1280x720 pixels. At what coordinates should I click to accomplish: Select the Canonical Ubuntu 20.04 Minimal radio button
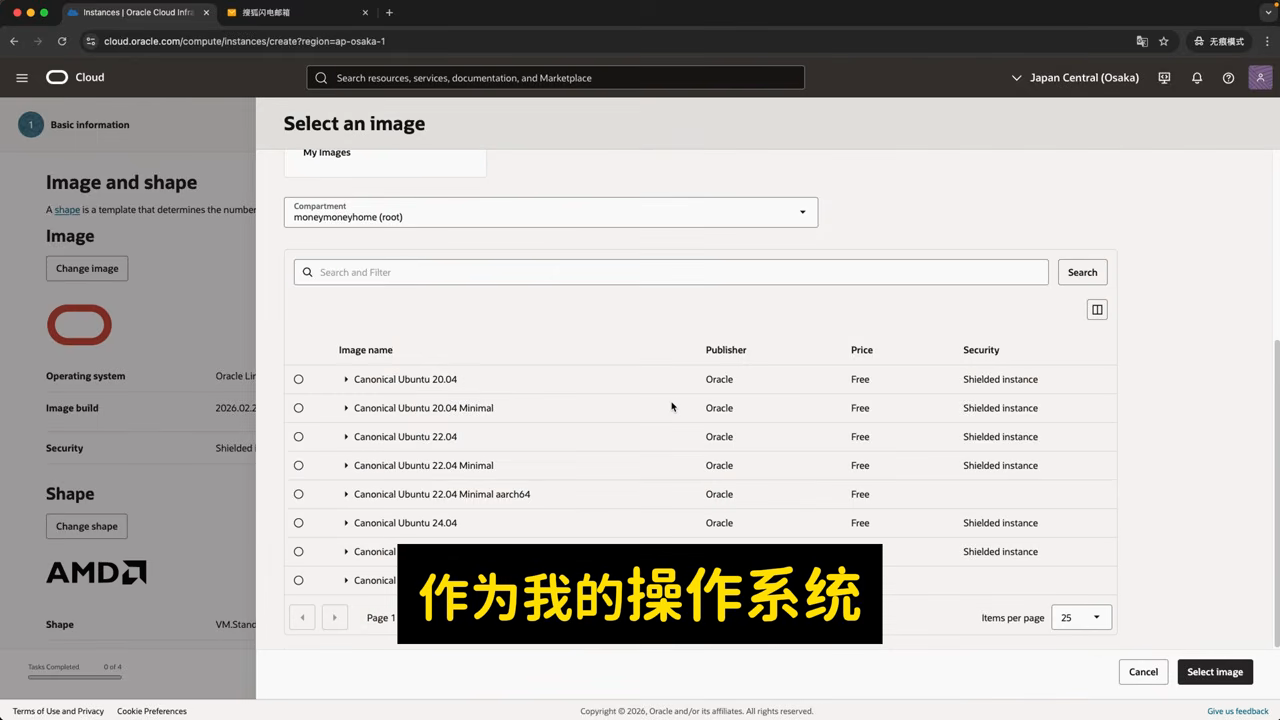[x=298, y=408]
